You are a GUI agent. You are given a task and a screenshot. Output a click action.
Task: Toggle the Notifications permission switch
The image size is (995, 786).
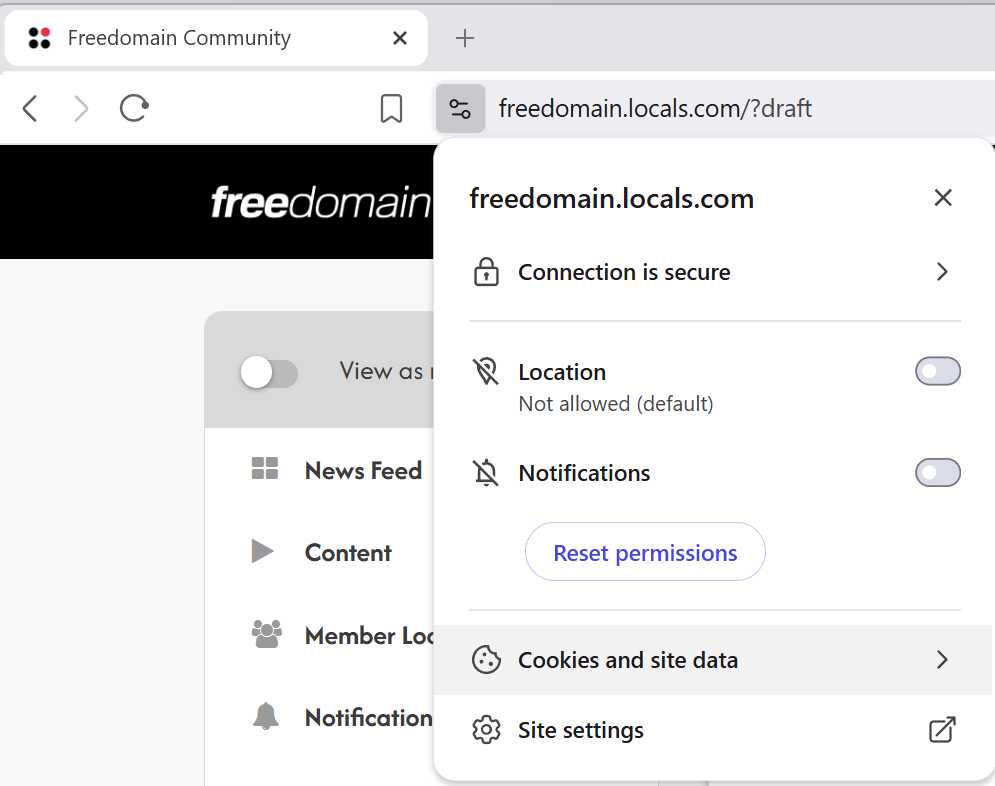pos(937,473)
